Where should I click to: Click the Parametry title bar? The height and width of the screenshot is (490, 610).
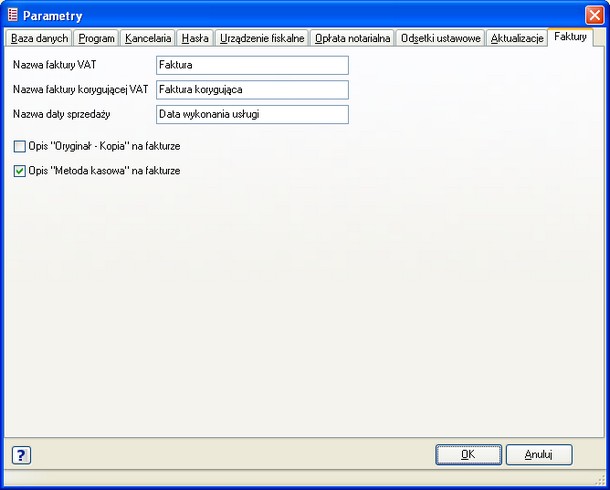point(300,15)
